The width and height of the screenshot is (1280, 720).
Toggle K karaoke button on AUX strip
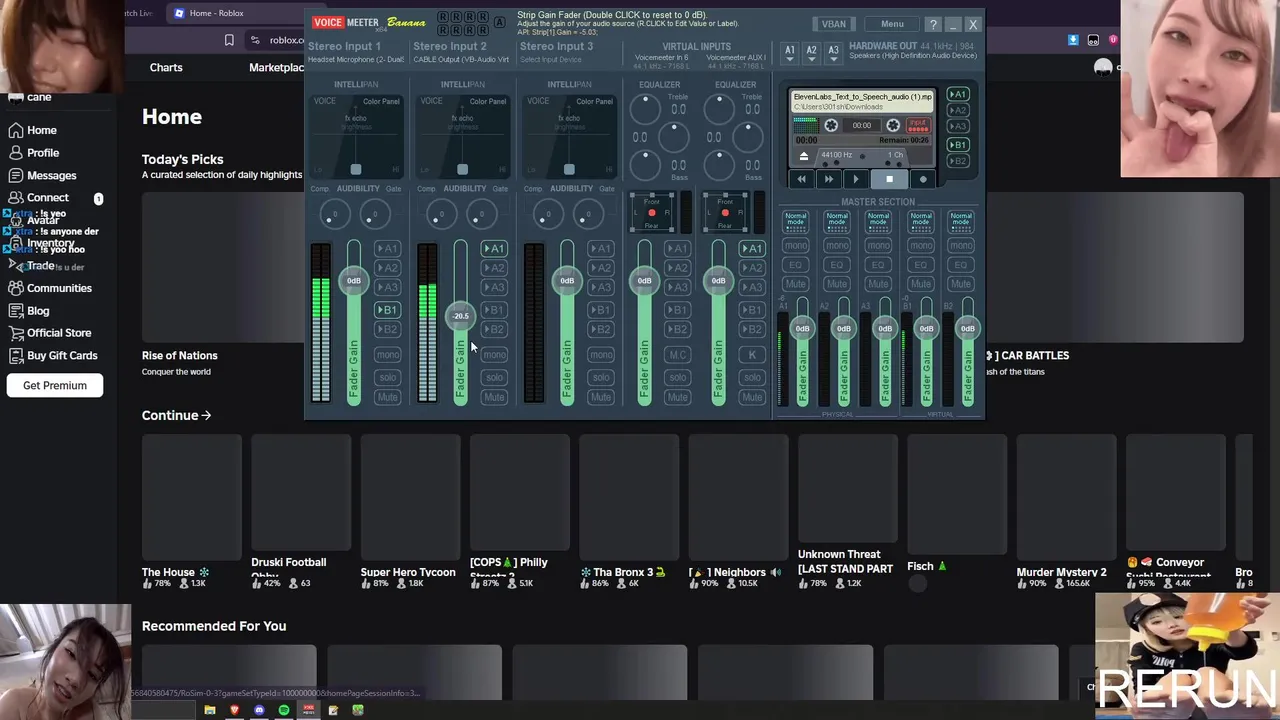click(752, 354)
